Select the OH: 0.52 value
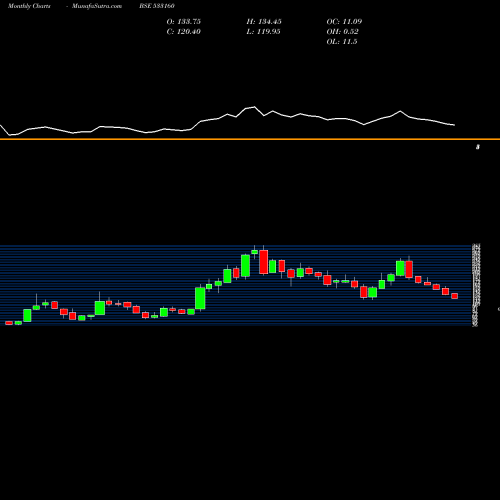500x500 pixels. click(342, 32)
